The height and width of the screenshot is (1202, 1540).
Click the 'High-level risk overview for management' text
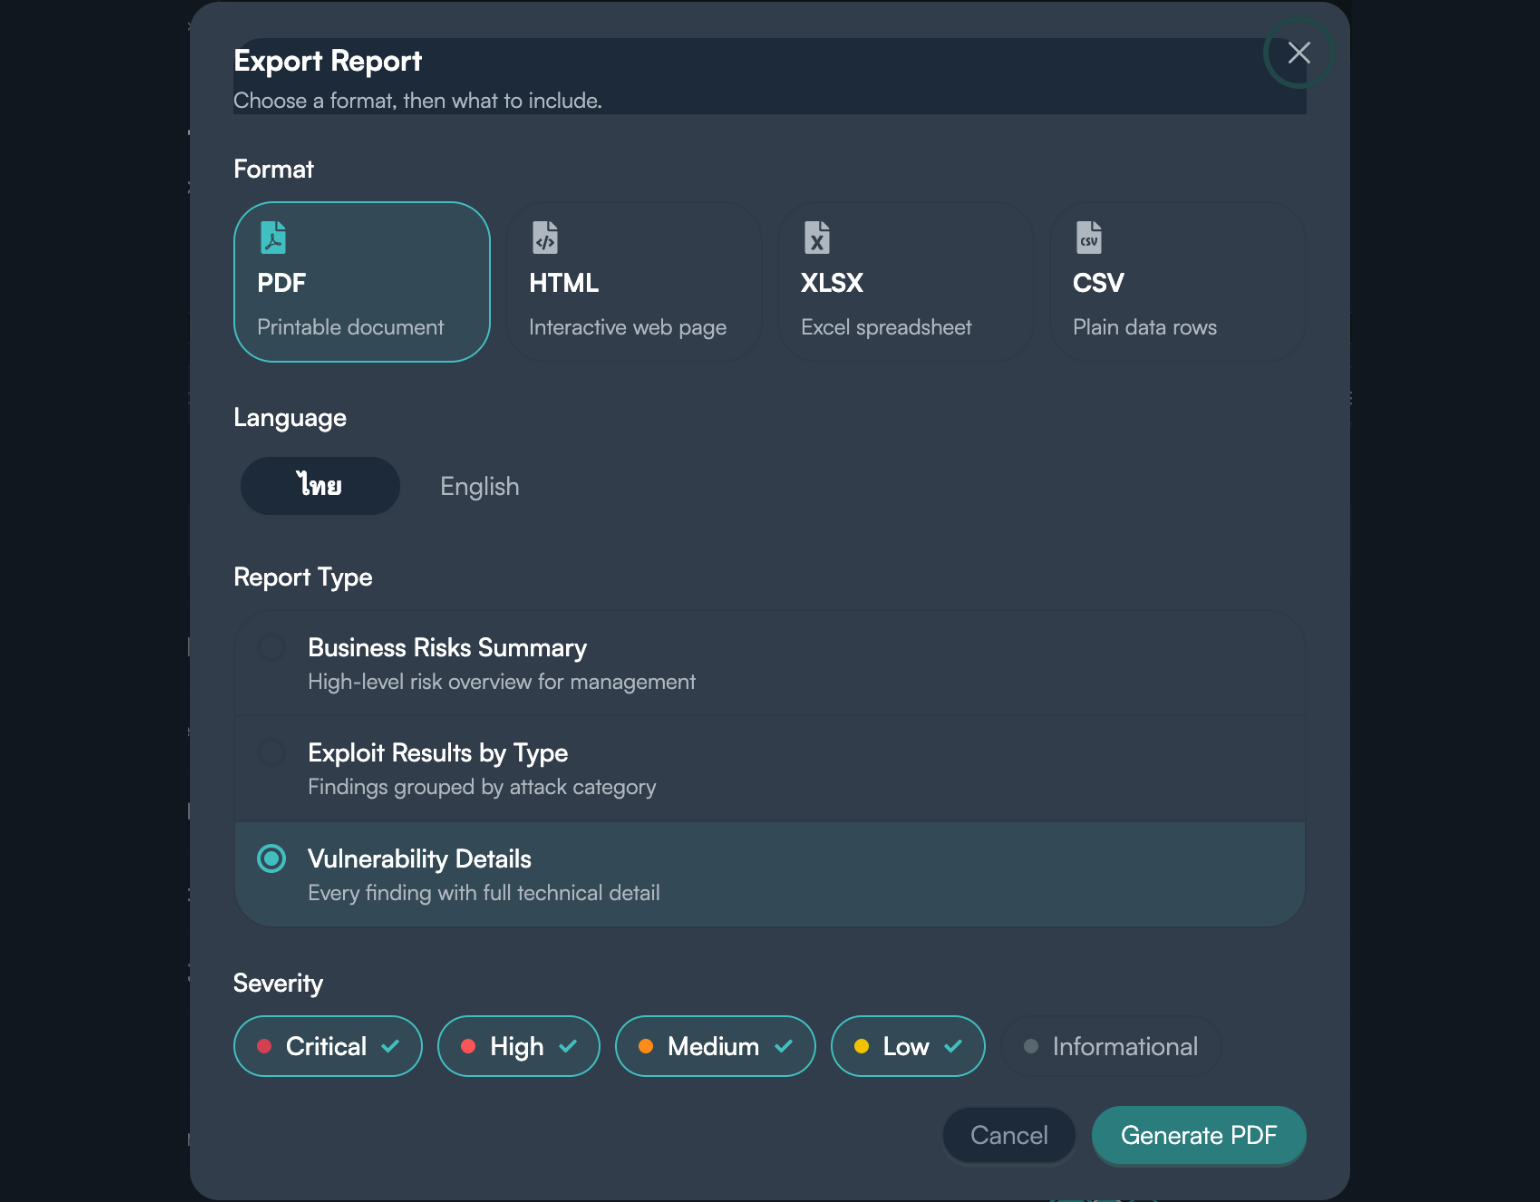pyautogui.click(x=502, y=682)
